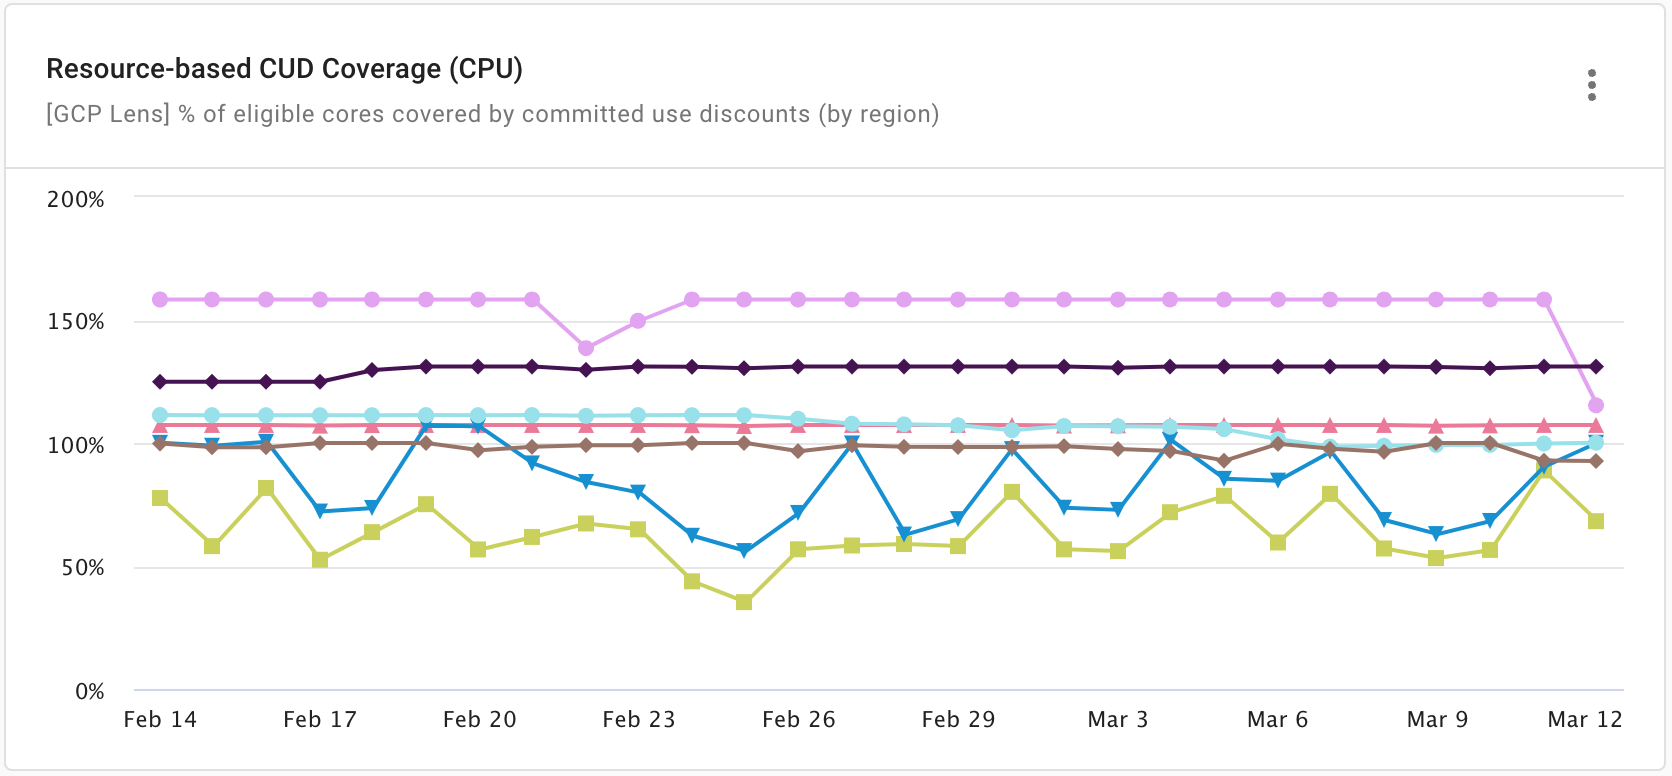
Task: Select the Mar 6 axis label
Action: click(1276, 719)
